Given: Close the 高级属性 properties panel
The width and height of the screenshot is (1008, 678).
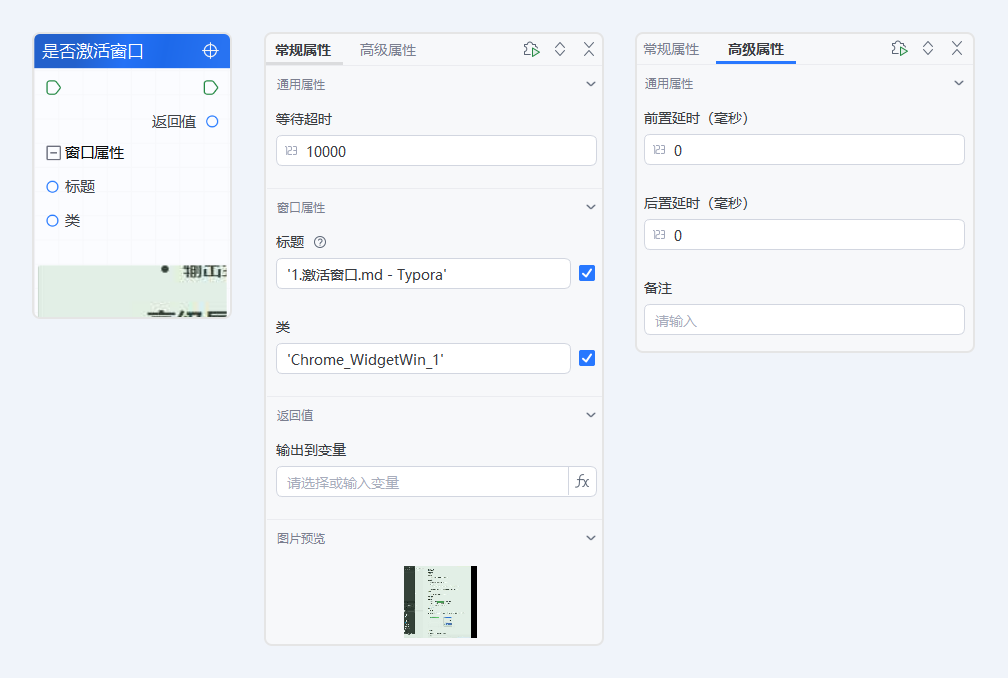Looking at the screenshot, I should tap(955, 48).
